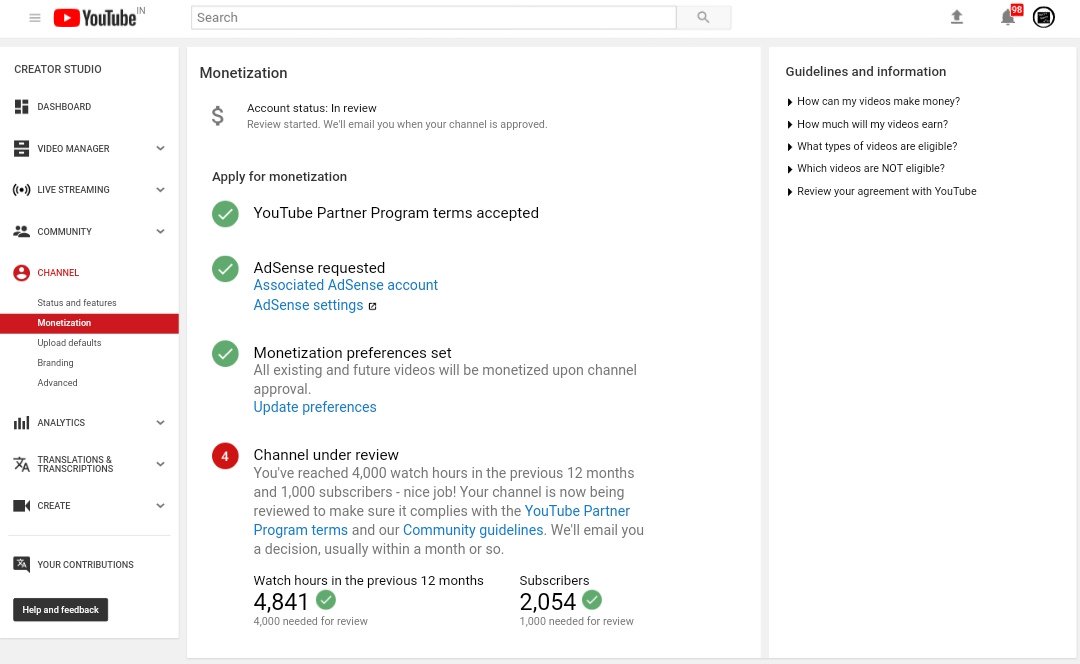
Task: Click the Dashboard grid icon
Action: (x=21, y=107)
